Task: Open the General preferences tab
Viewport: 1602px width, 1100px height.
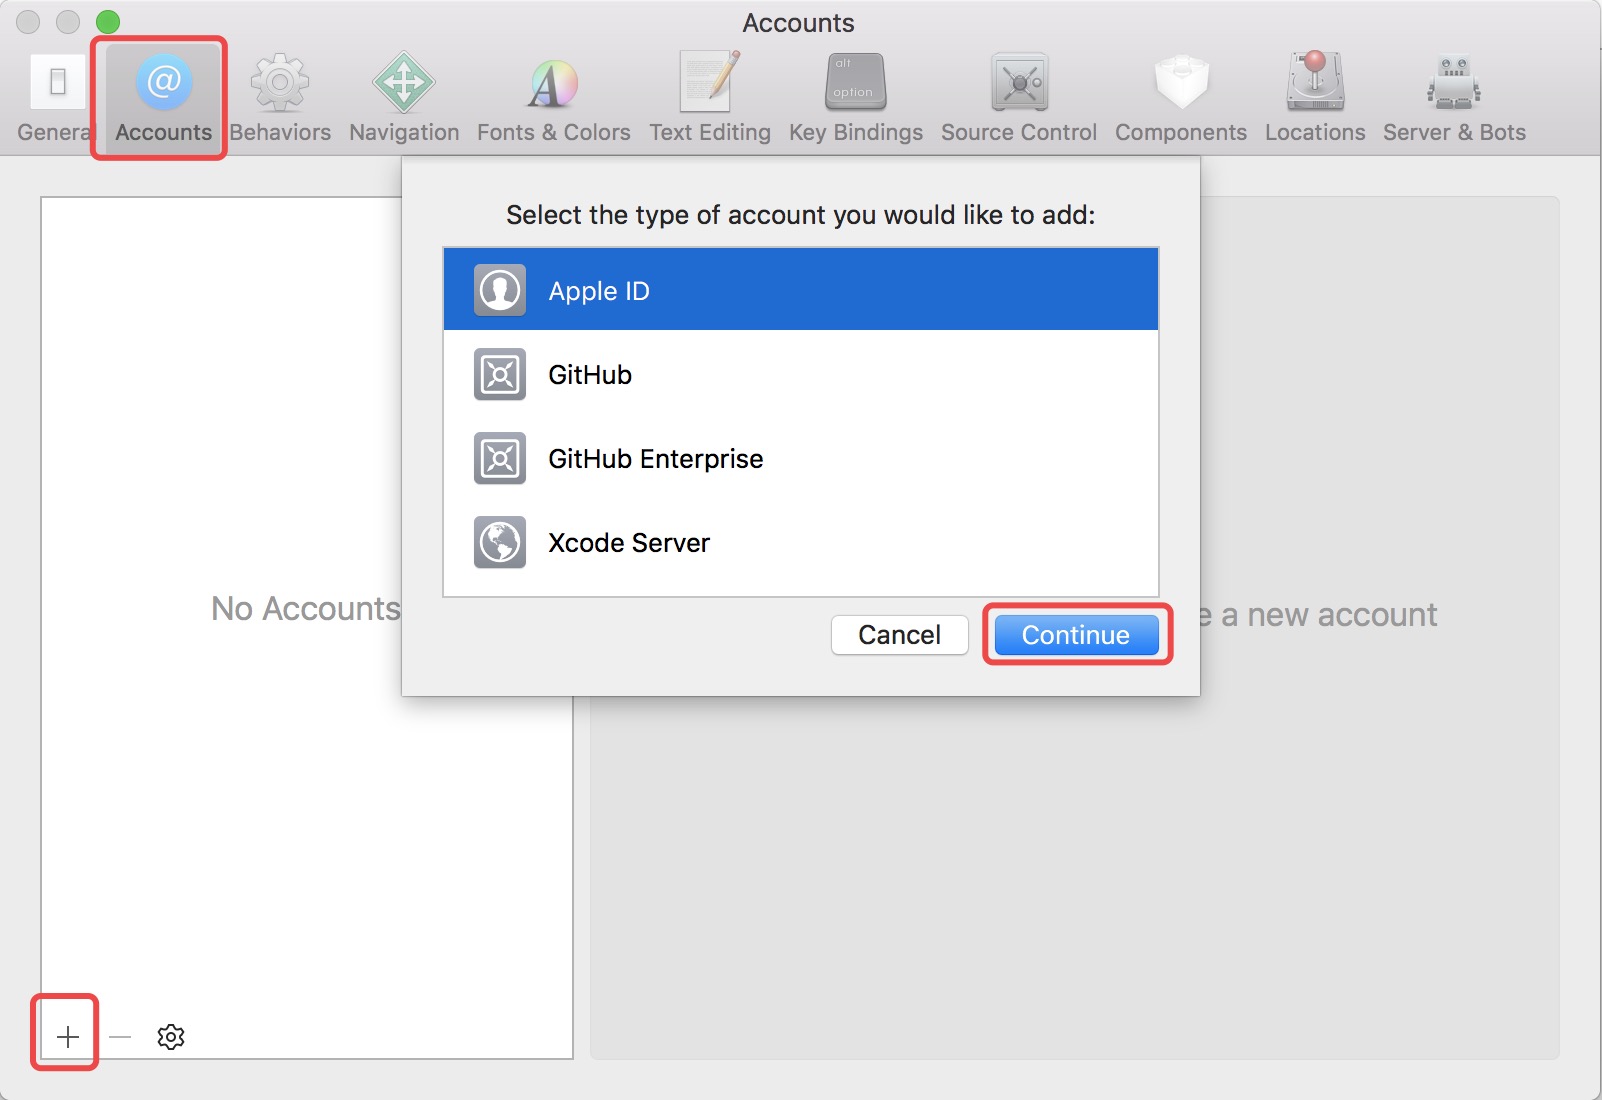Action: point(56,98)
